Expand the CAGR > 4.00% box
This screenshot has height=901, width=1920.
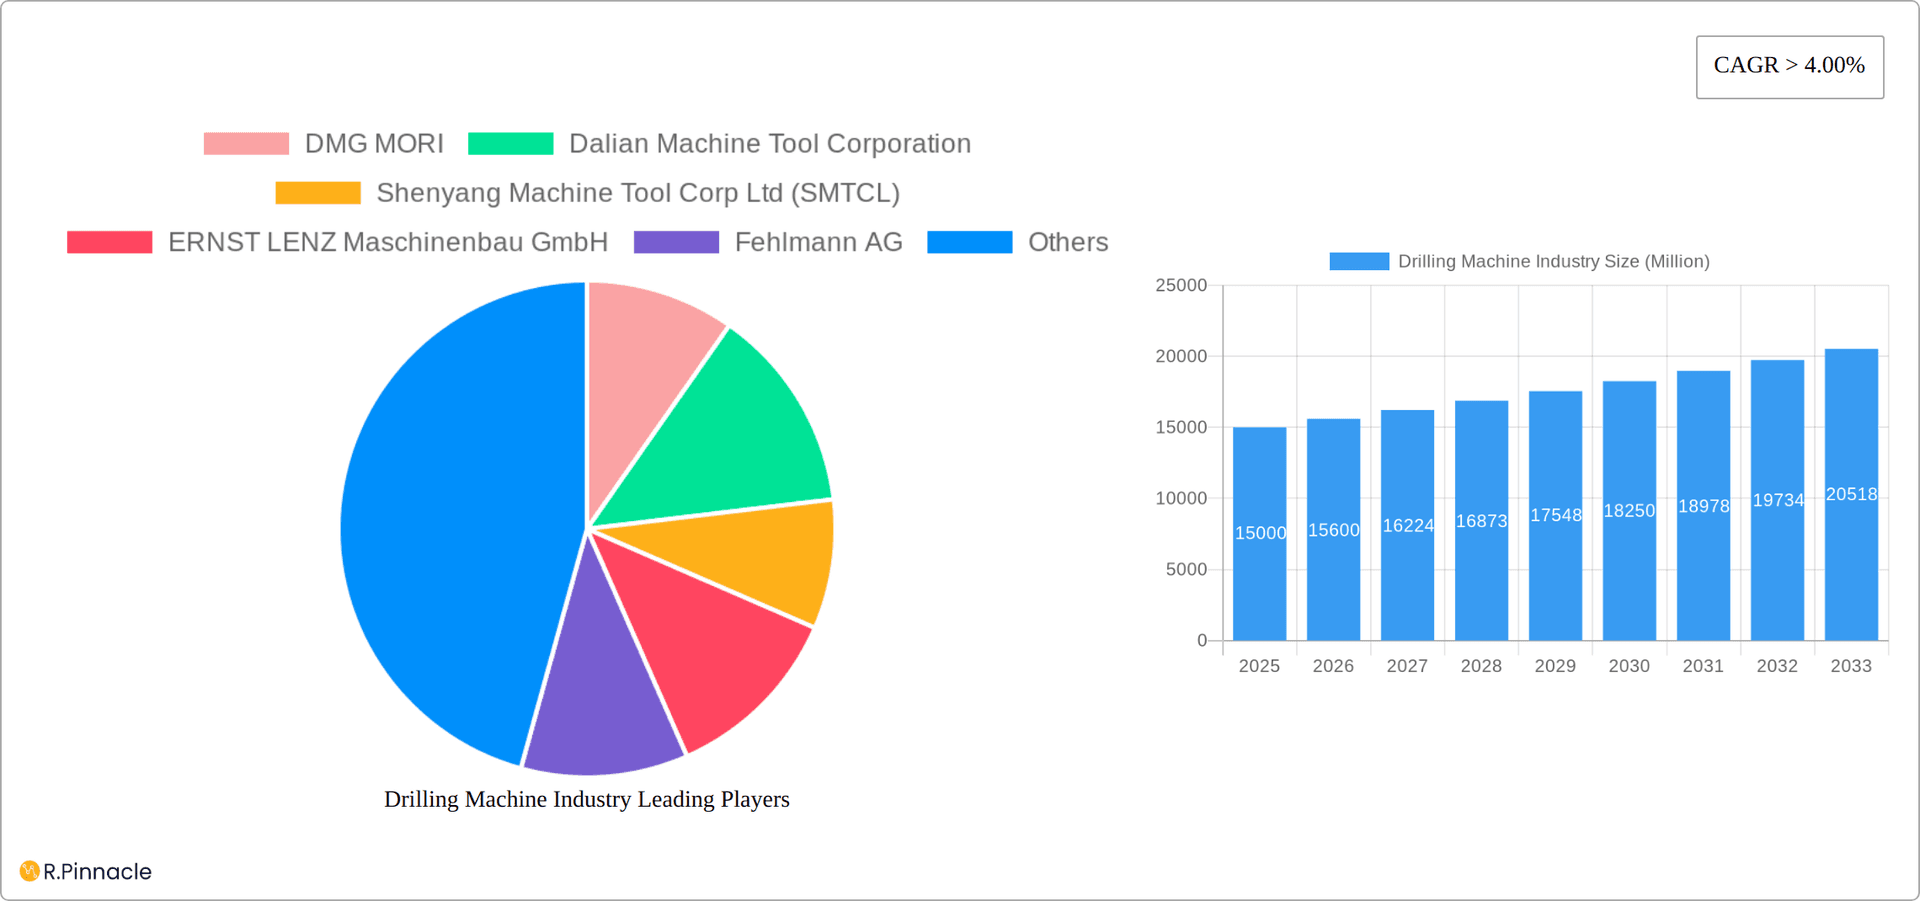[1789, 65]
